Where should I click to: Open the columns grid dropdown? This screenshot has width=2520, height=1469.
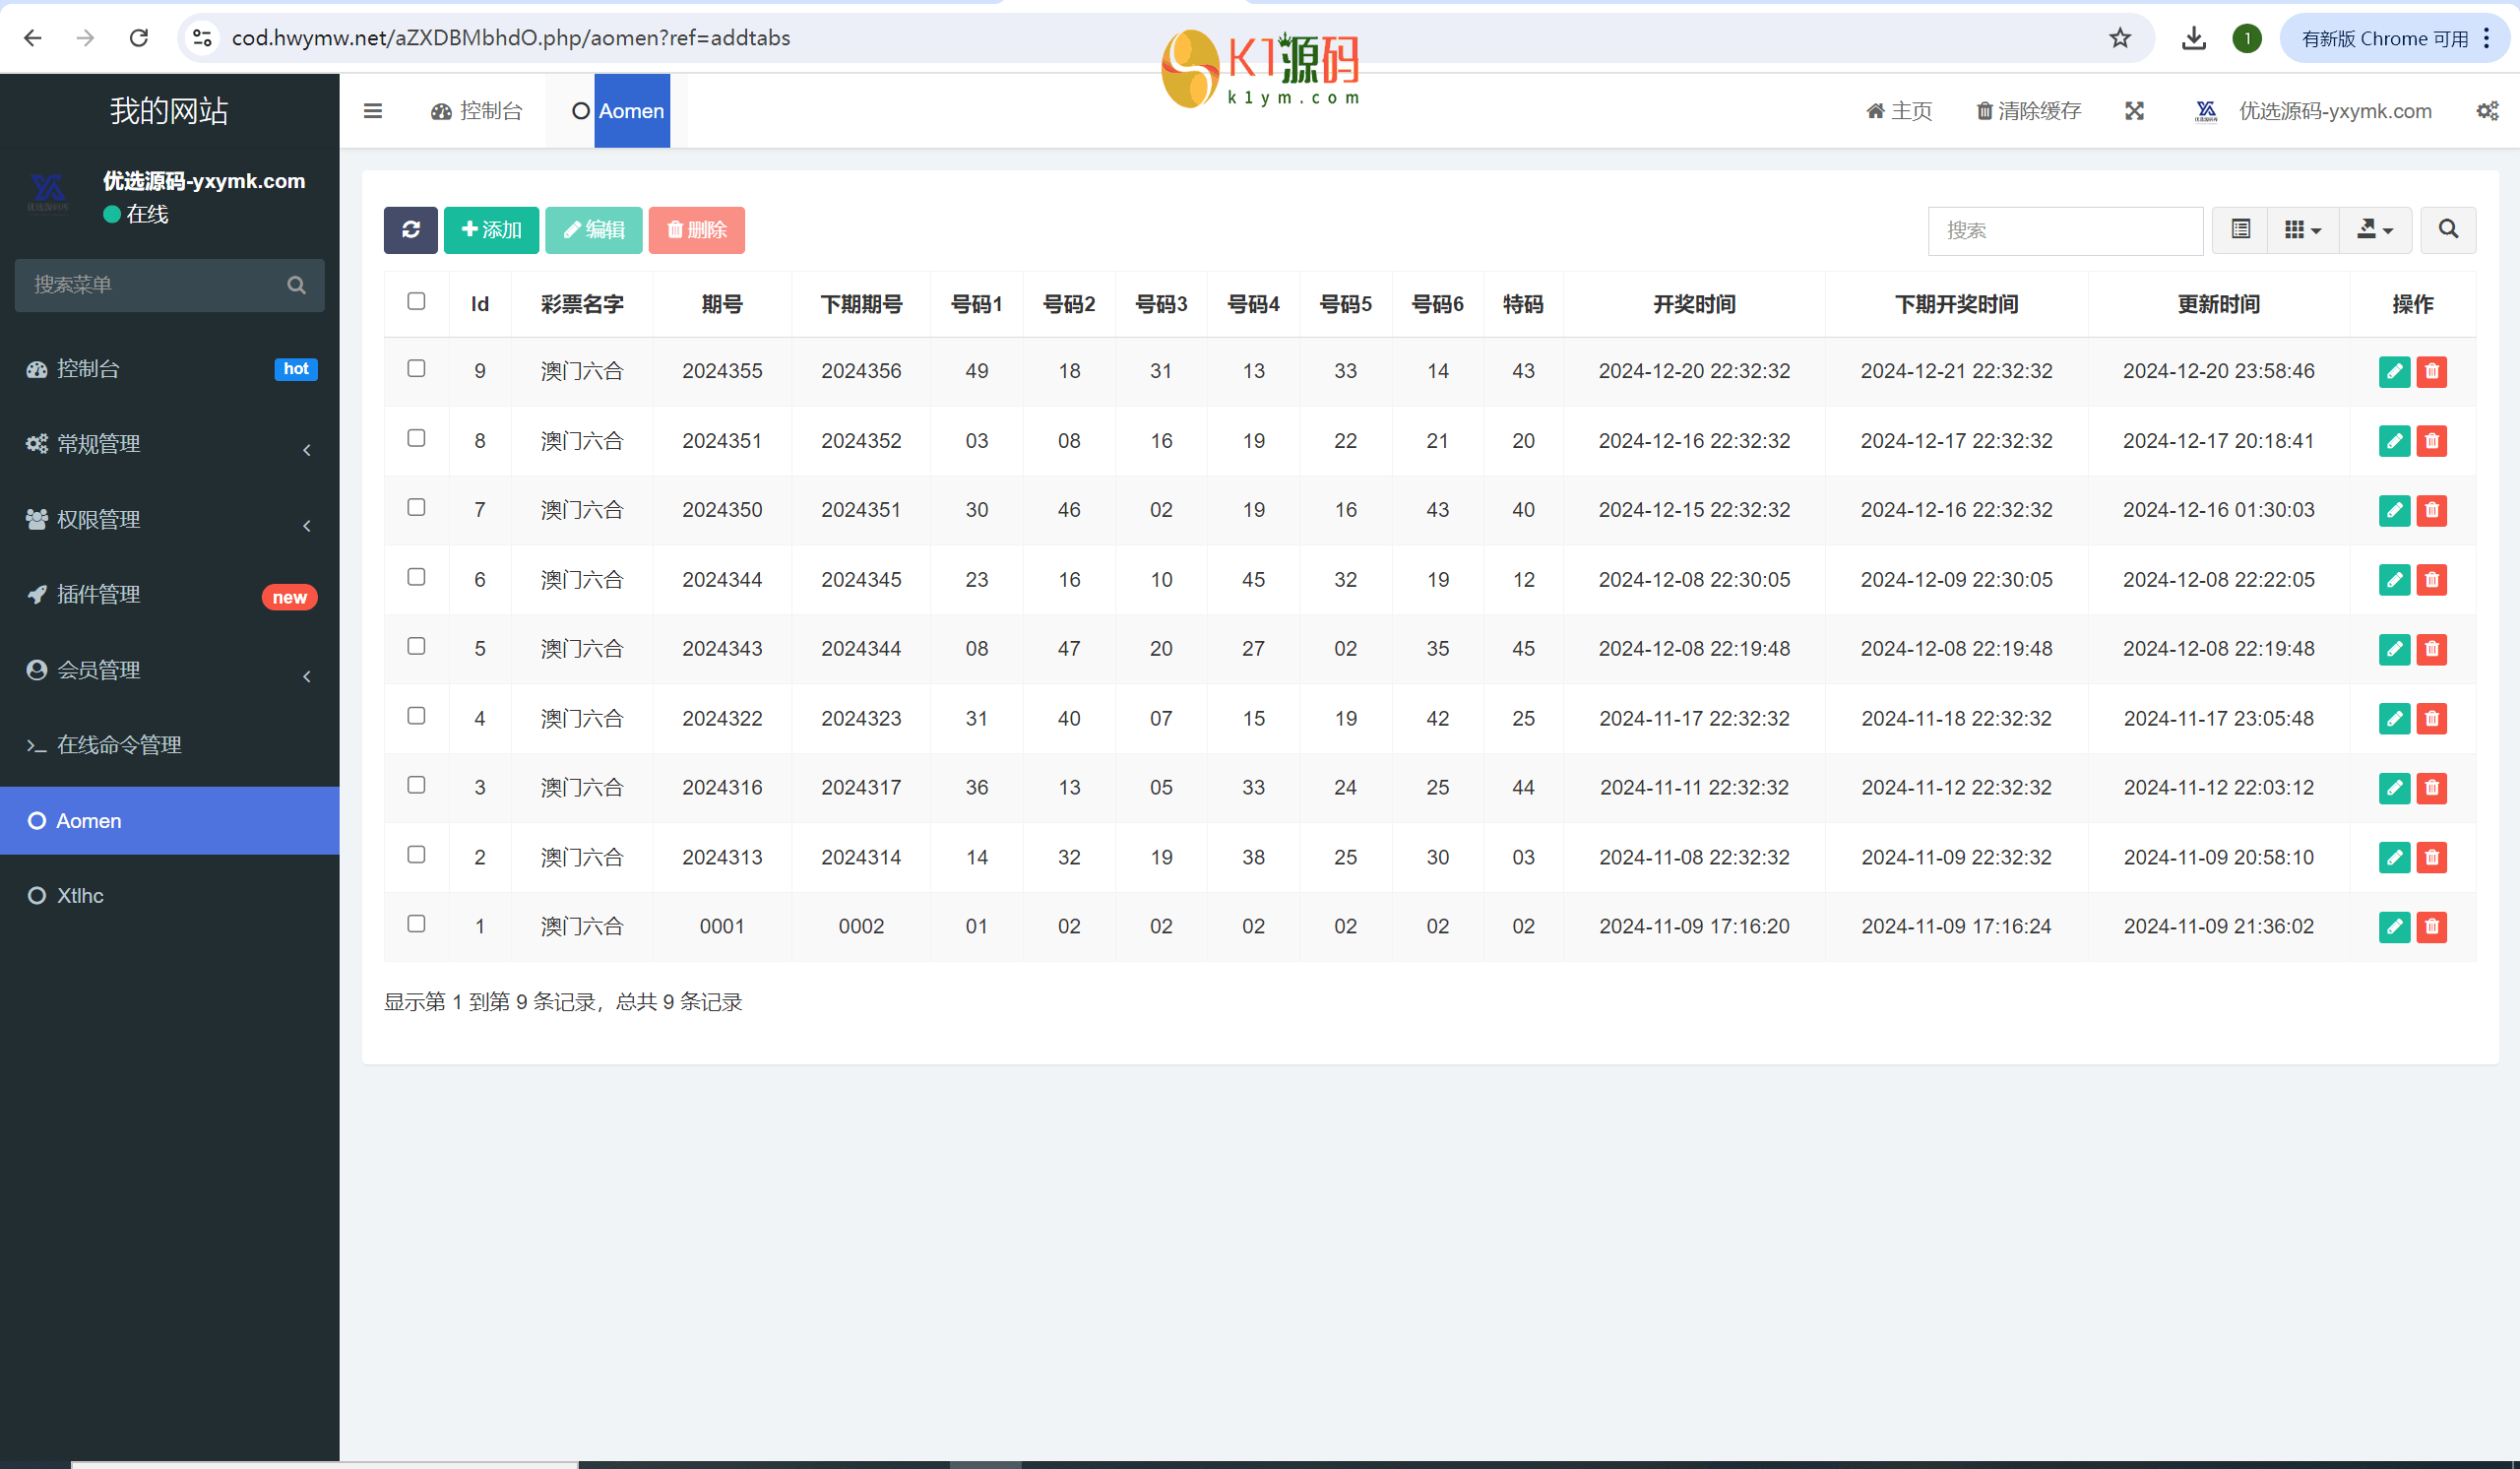pos(2302,230)
